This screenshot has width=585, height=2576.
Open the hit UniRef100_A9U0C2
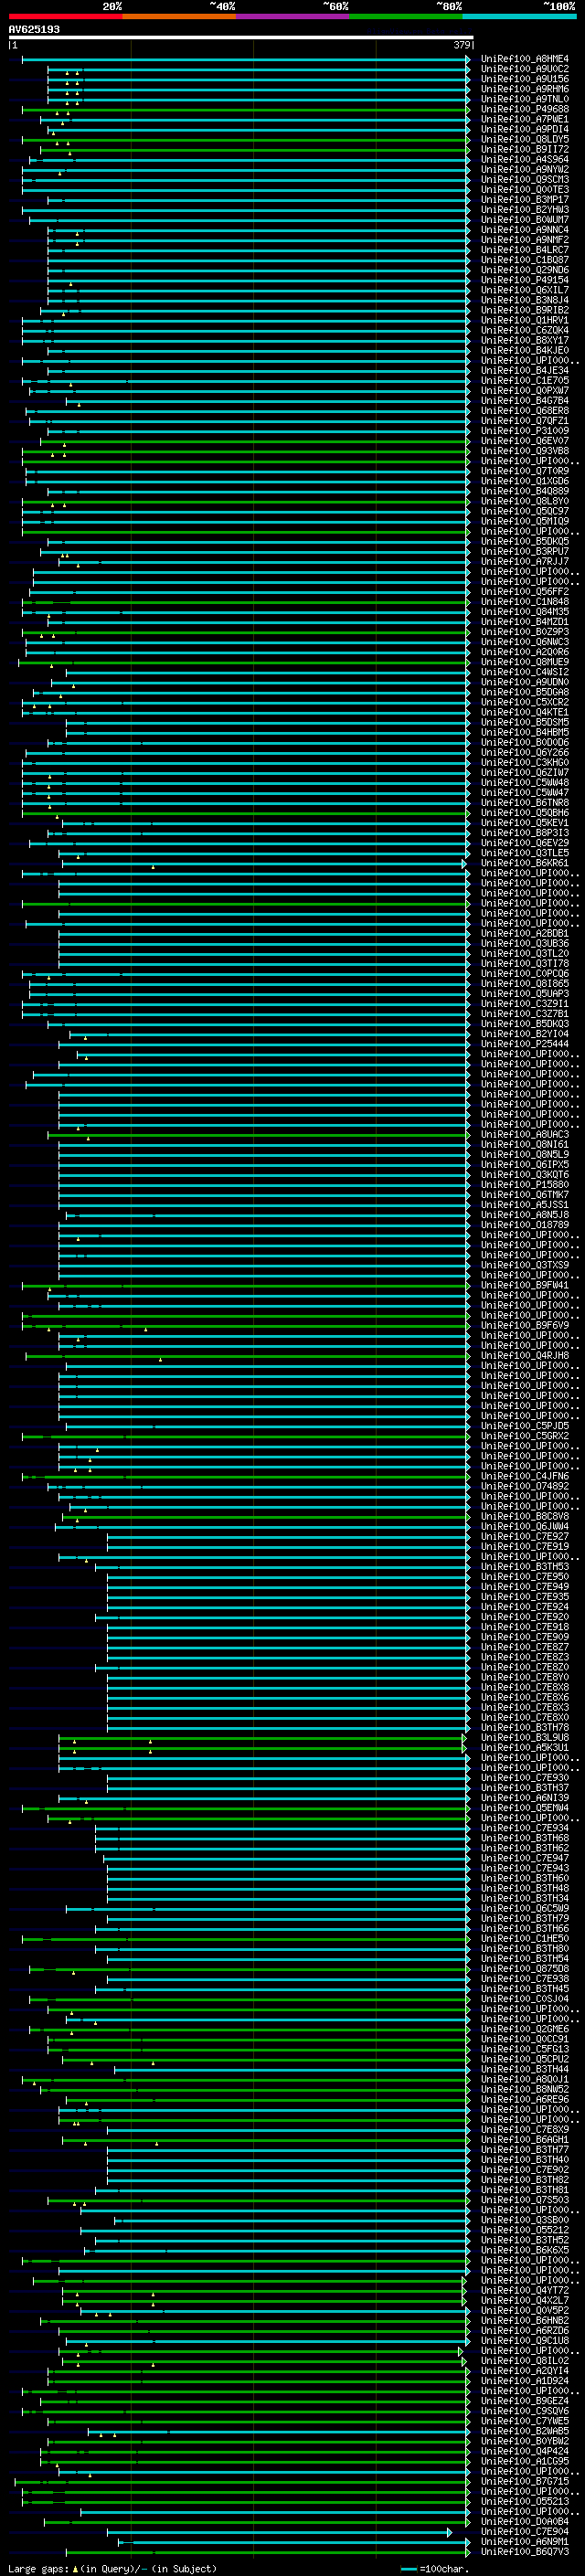tap(524, 69)
